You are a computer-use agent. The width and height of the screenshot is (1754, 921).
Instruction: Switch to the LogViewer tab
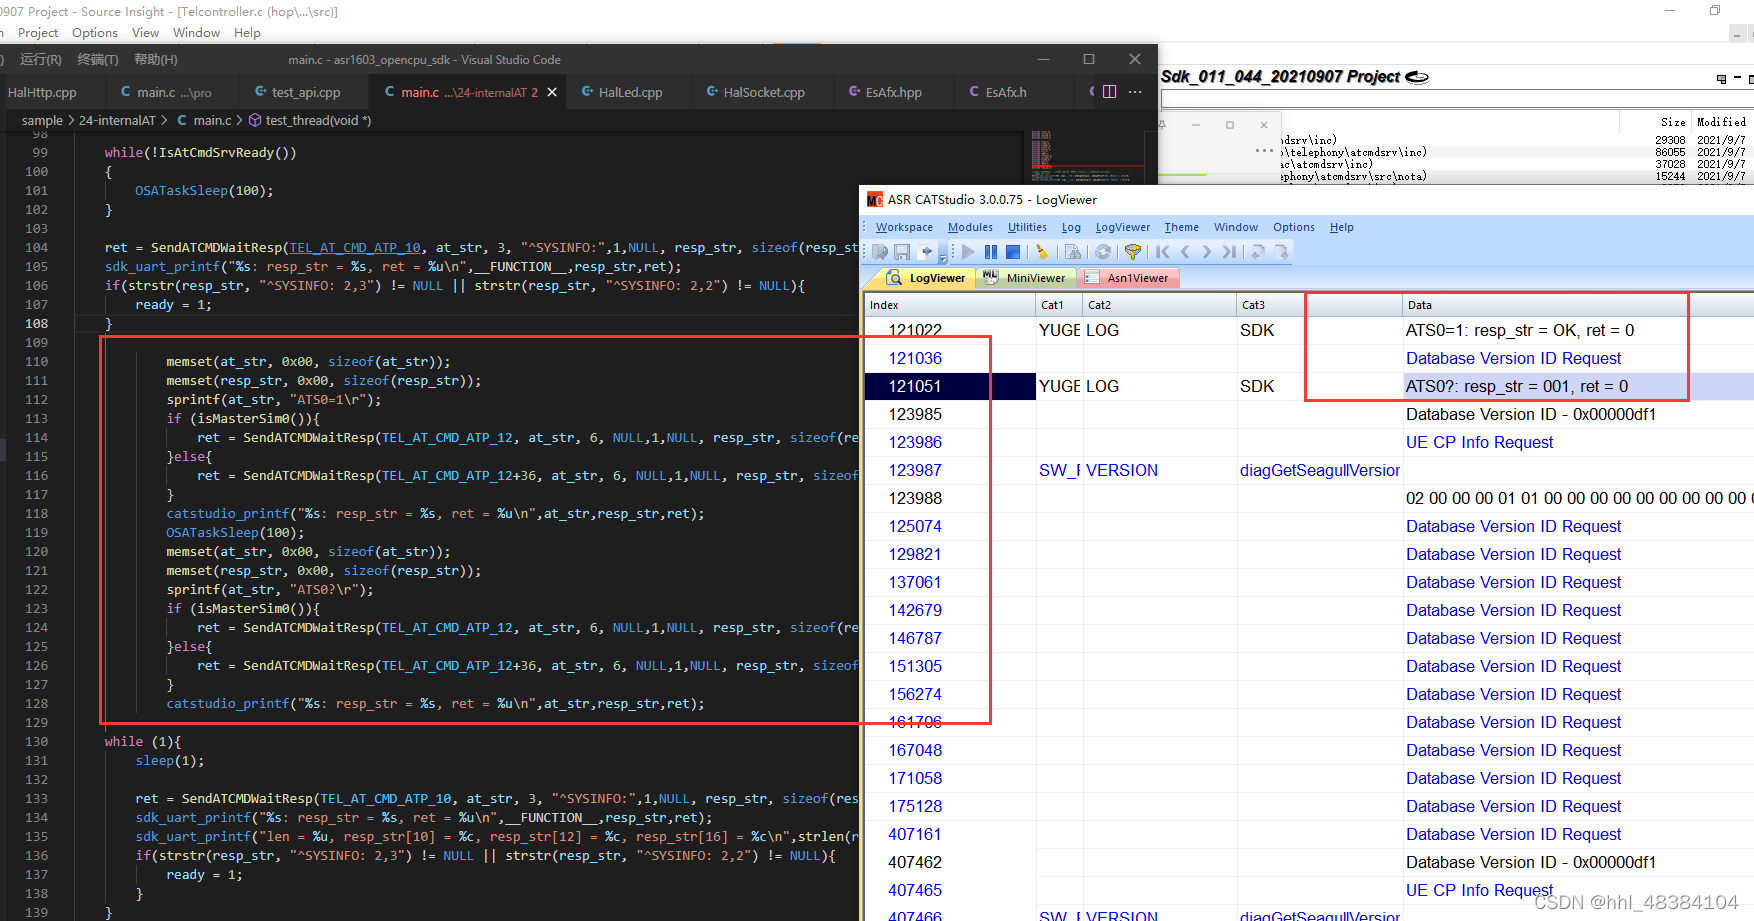pyautogui.click(x=926, y=278)
